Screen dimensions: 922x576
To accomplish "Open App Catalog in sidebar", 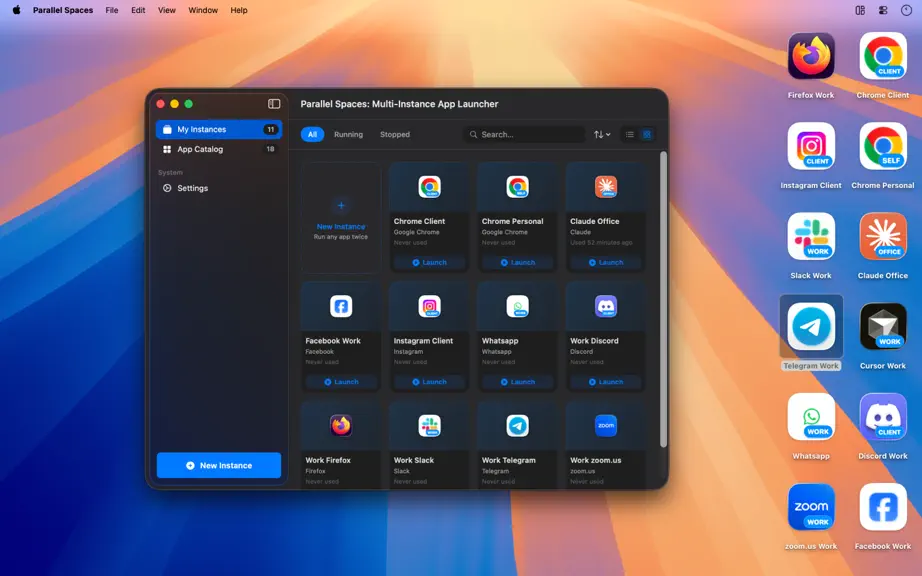I will click(219, 149).
